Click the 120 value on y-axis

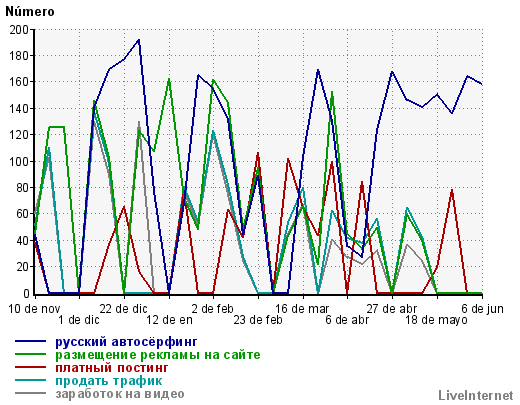click(x=20, y=135)
